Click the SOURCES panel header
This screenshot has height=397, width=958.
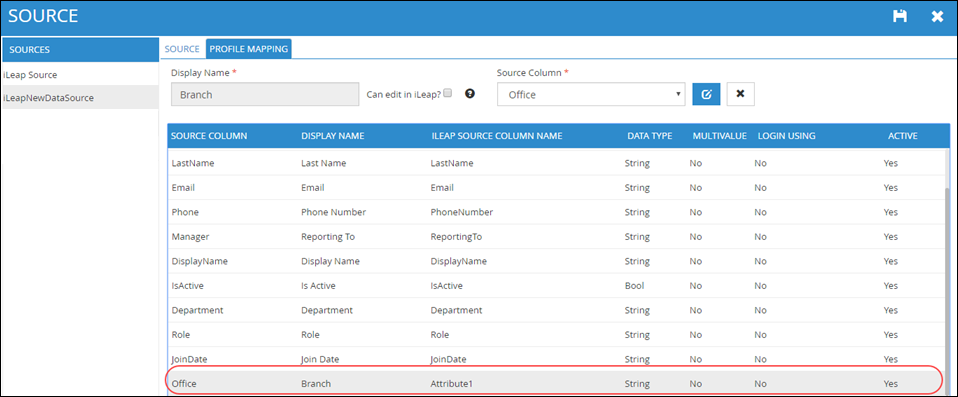[80, 49]
